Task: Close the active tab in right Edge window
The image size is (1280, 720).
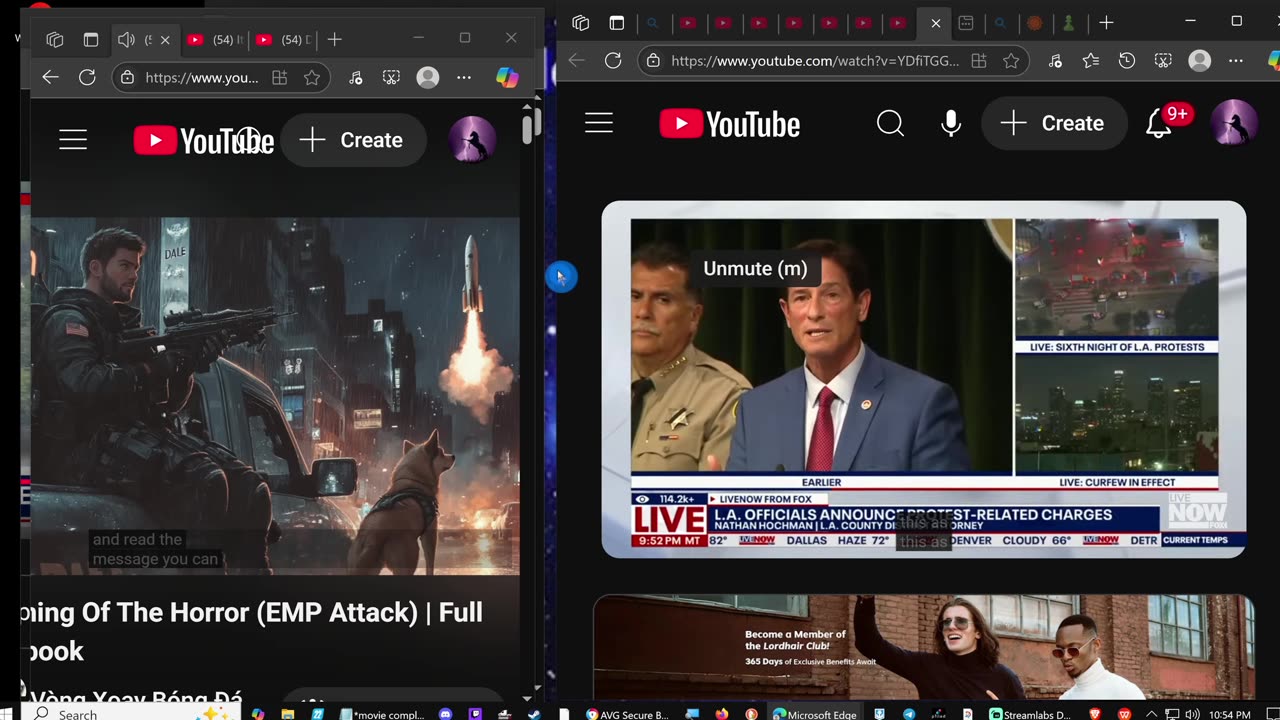Action: tap(935, 23)
